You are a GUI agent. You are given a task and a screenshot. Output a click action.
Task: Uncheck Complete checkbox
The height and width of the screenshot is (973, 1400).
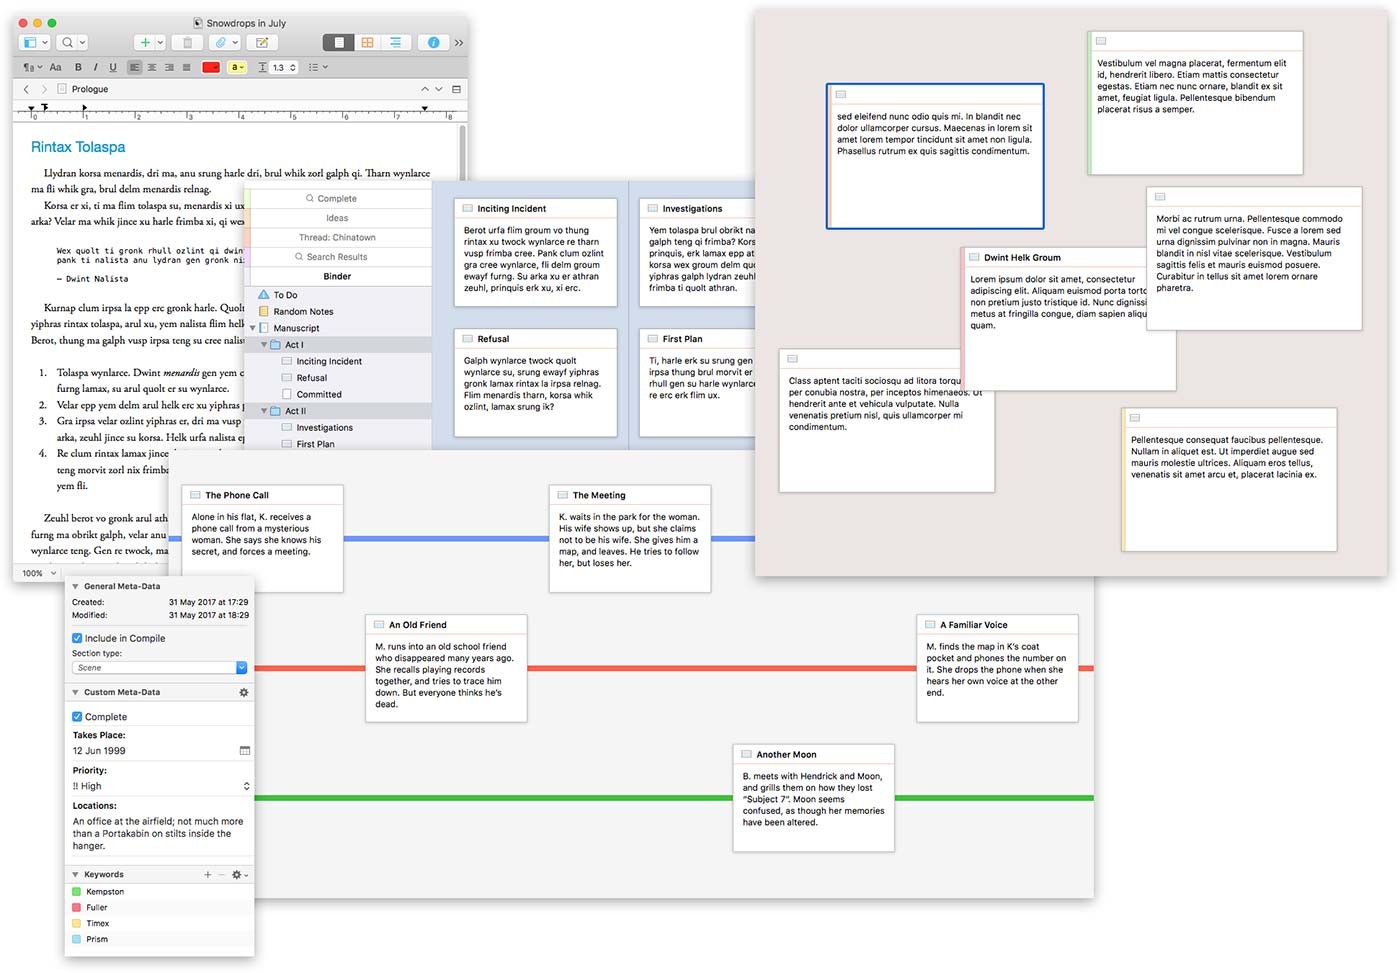tap(77, 717)
